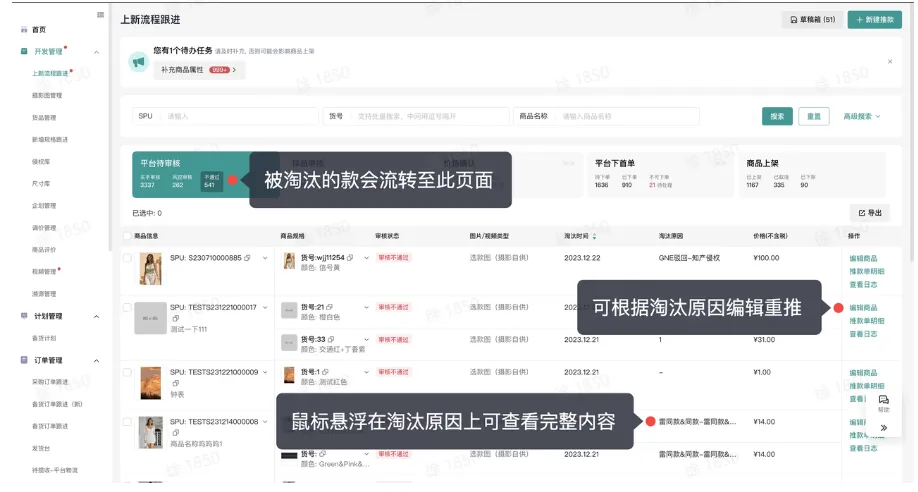Collapse the 订单管理 sidebar group
The width and height of the screenshot is (918, 492).
[97, 361]
